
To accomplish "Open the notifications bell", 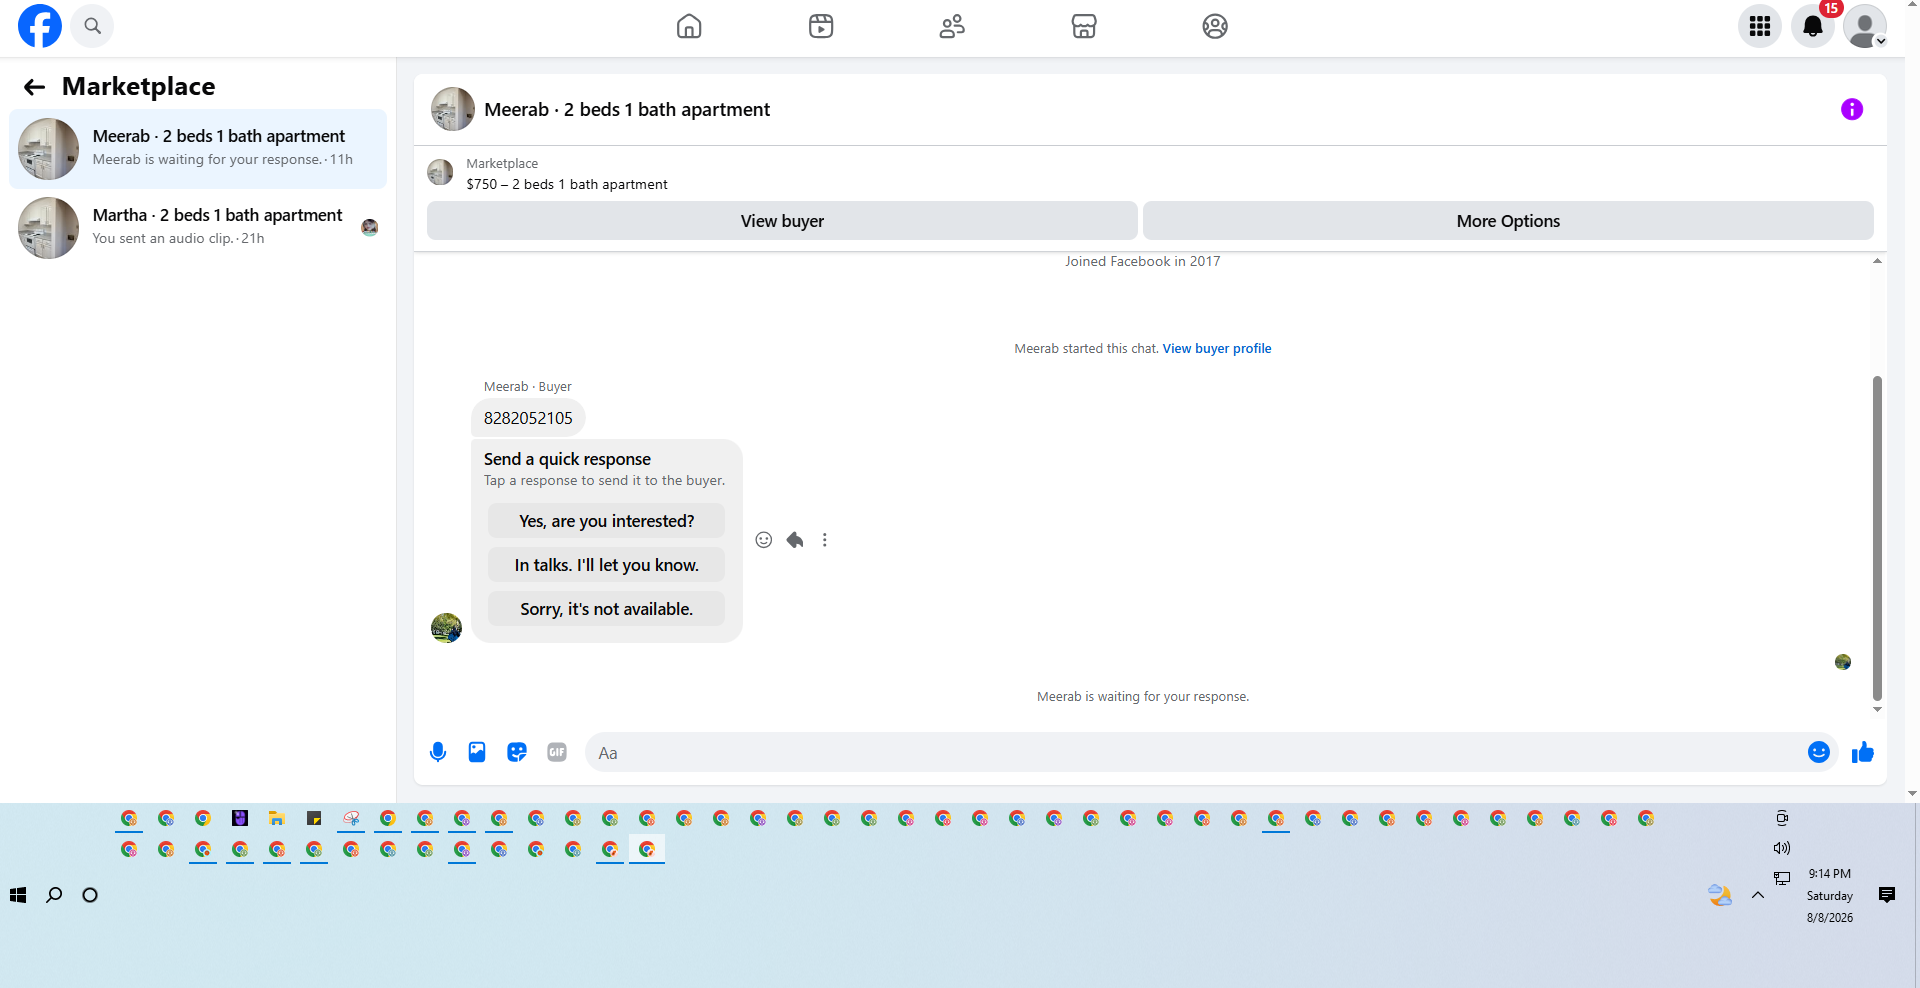I will tap(1813, 26).
